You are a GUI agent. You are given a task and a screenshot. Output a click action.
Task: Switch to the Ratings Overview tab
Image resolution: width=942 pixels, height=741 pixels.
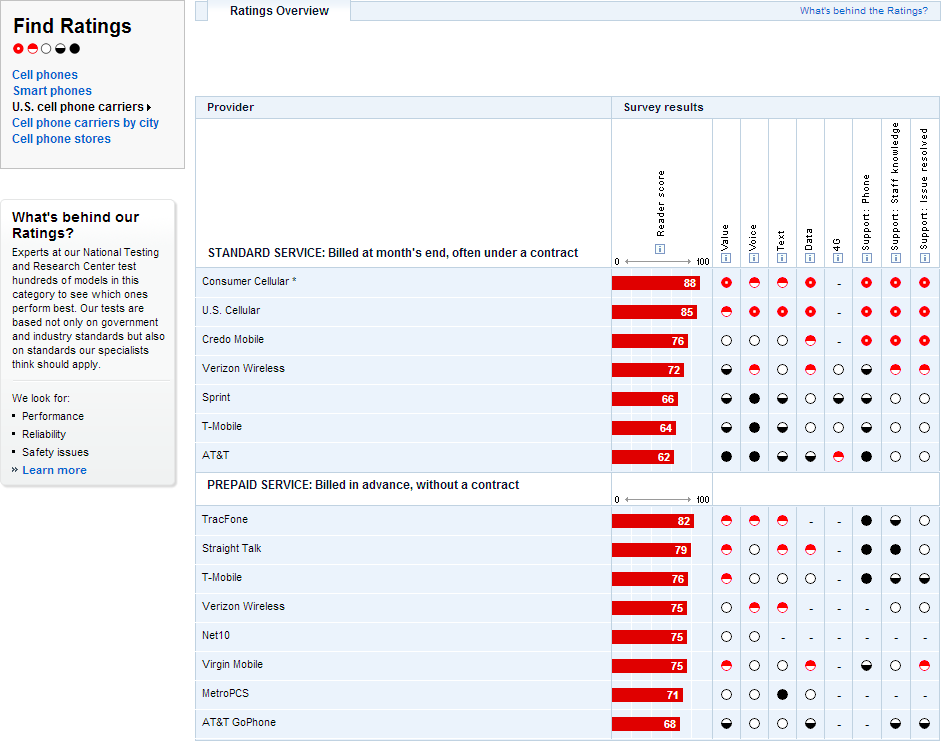click(279, 11)
